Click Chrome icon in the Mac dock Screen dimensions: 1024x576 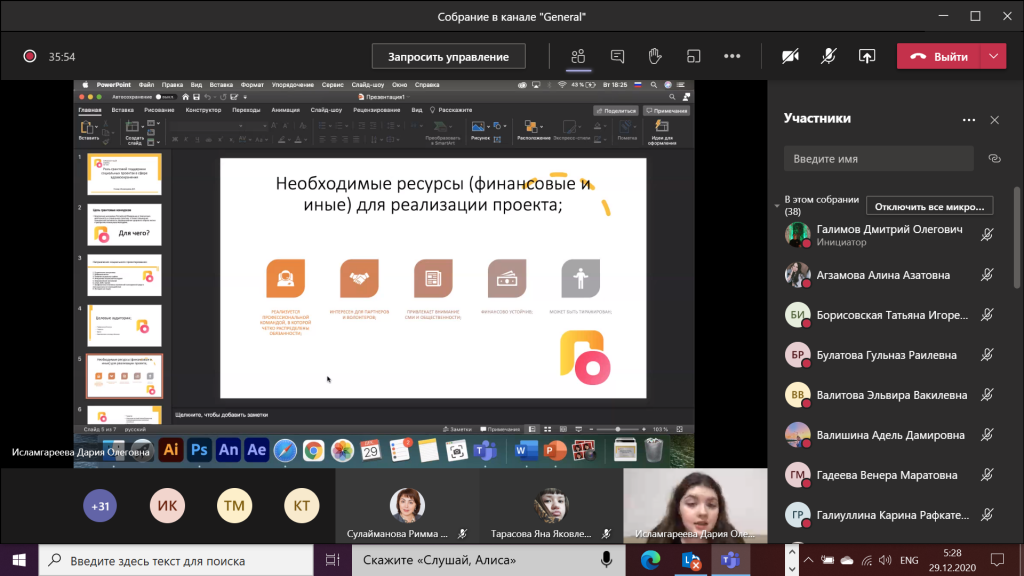(x=313, y=451)
